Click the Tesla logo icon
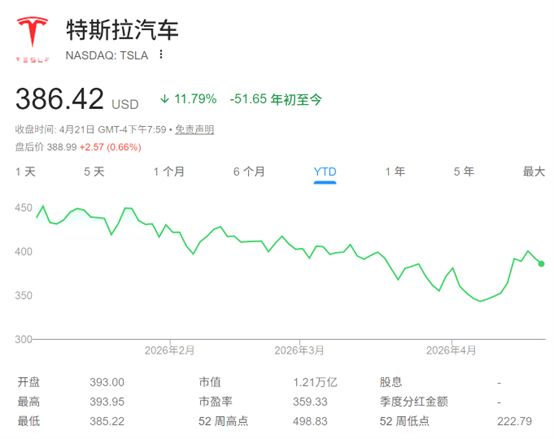Viewport: 554px width, 439px height. tap(32, 39)
